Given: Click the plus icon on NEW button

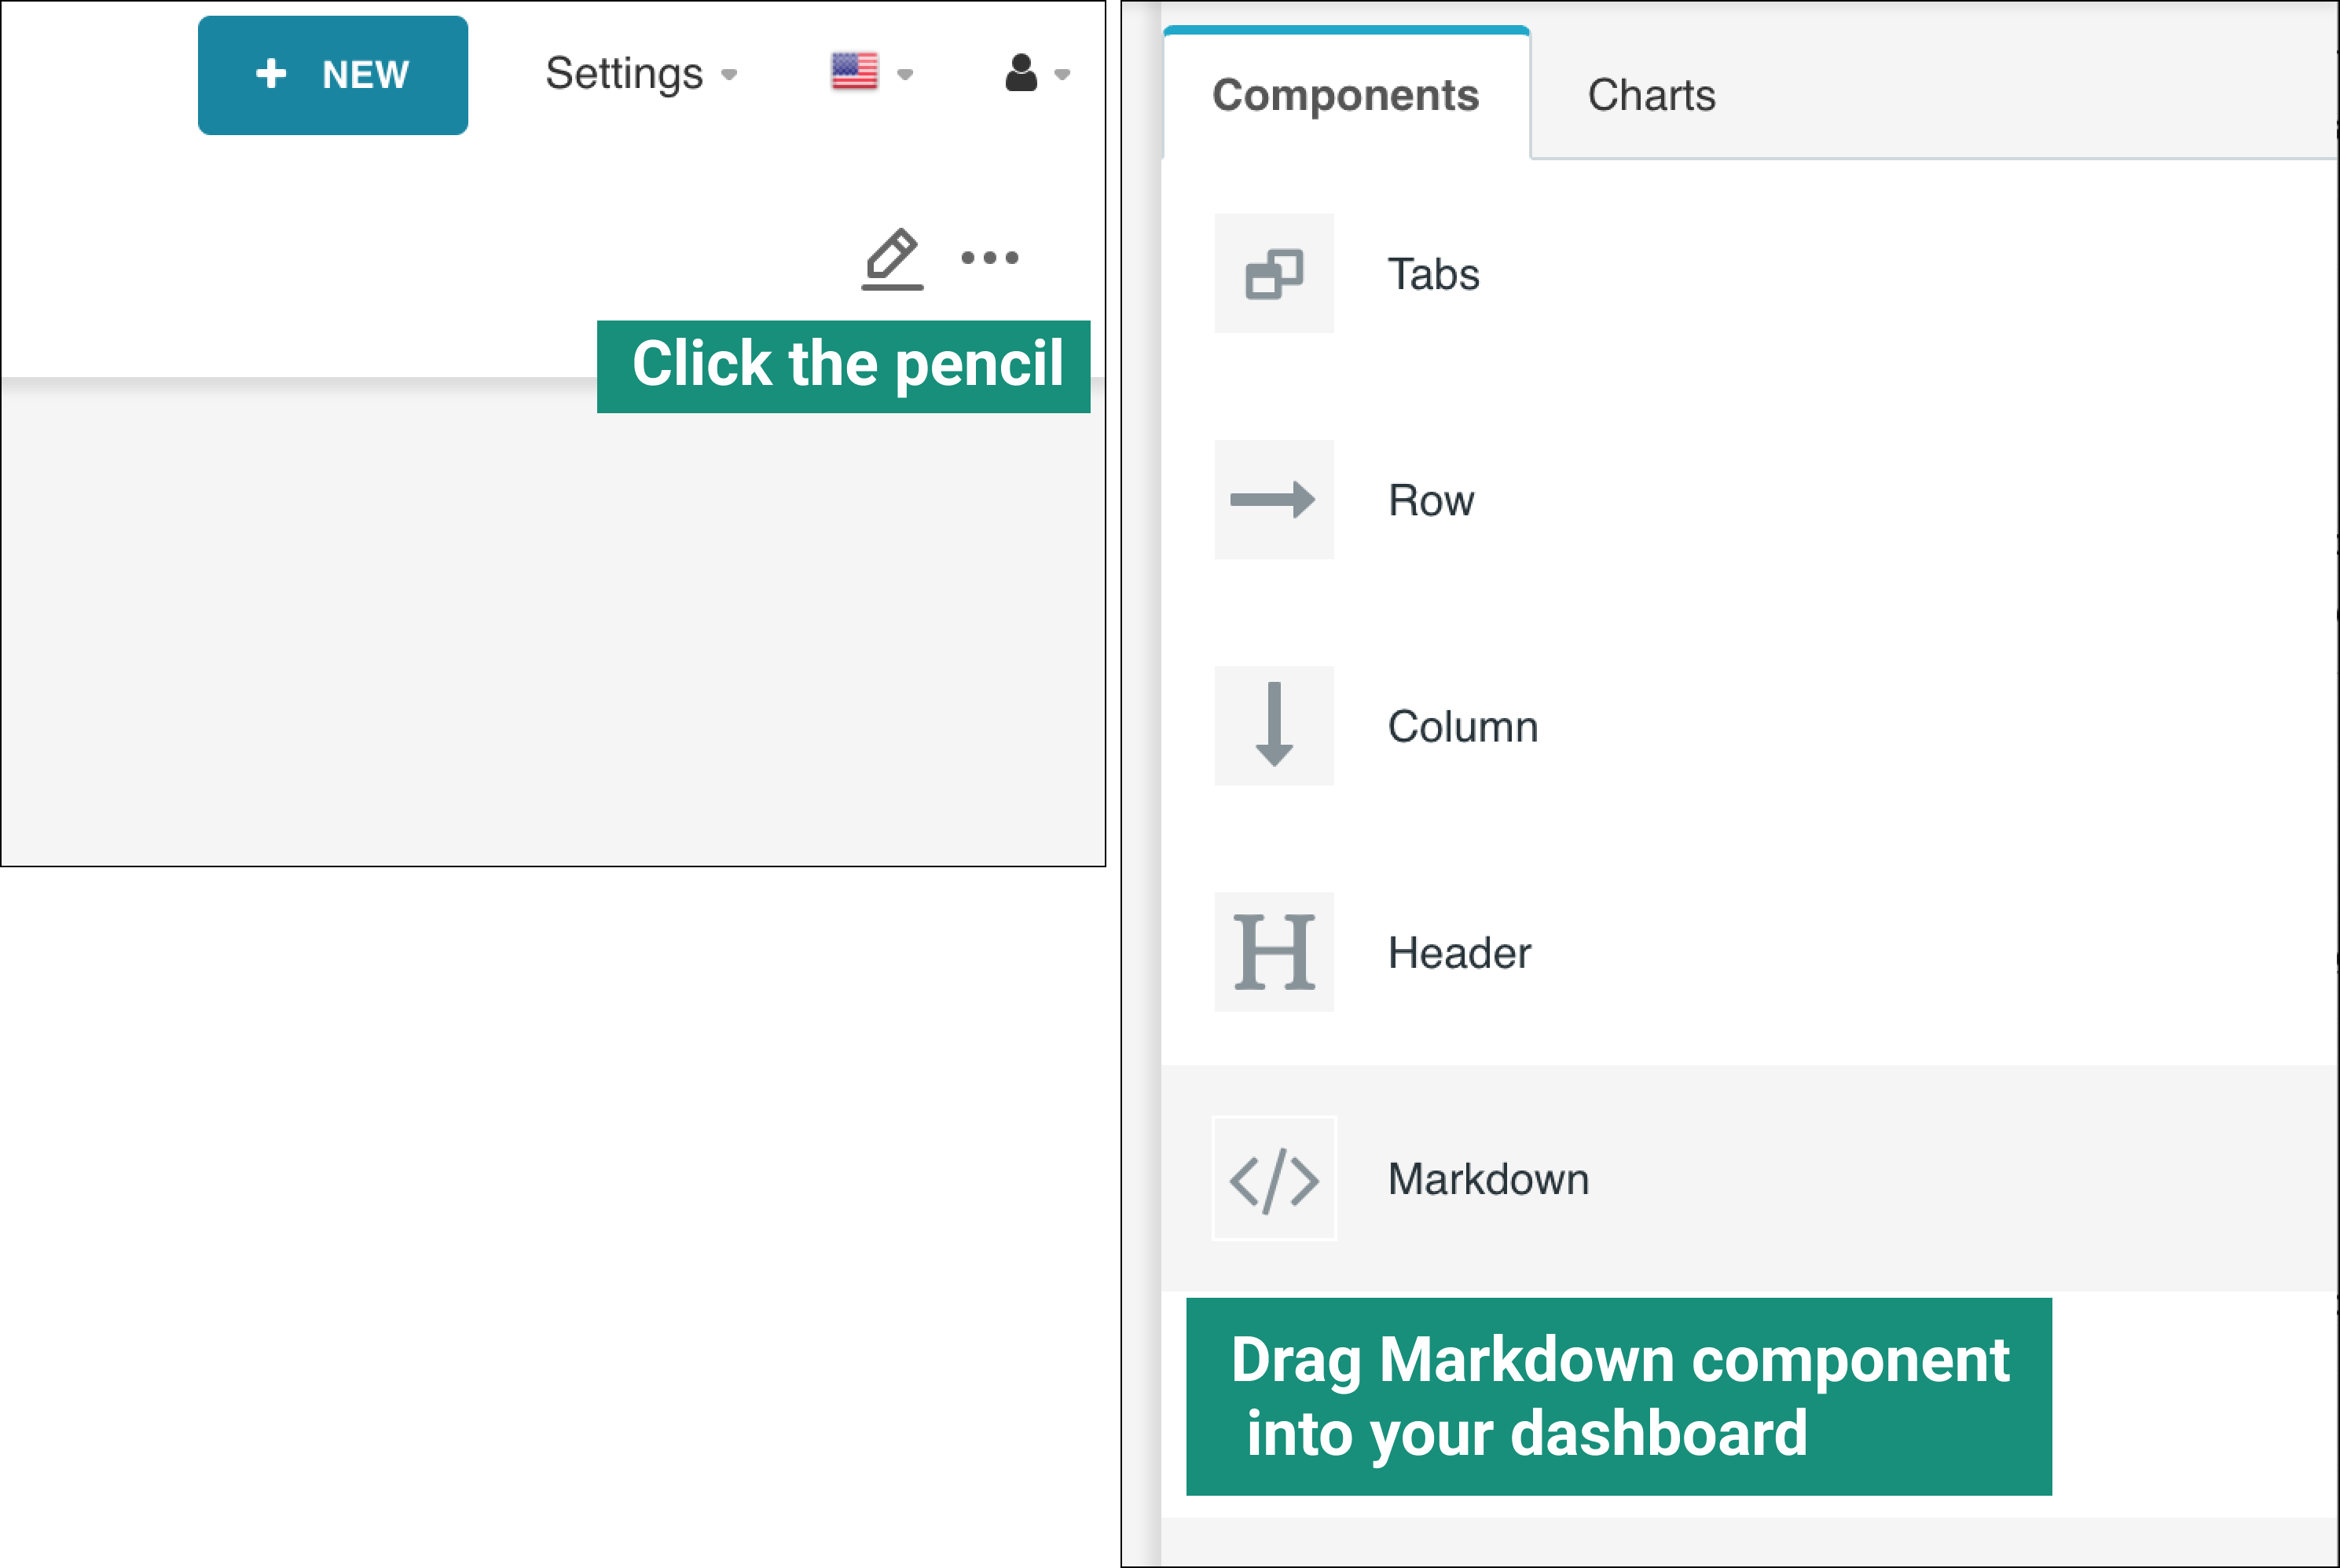Looking at the screenshot, I should point(272,74).
